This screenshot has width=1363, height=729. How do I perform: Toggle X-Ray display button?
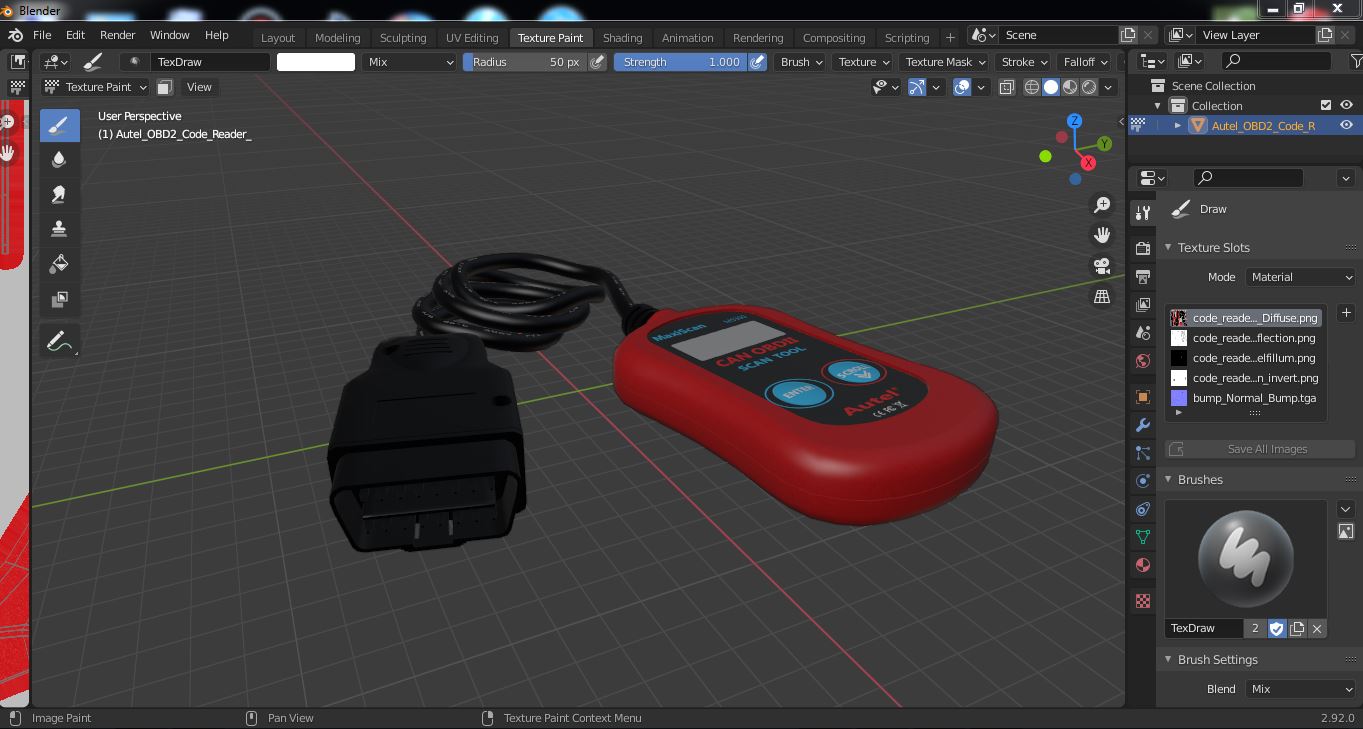(x=1007, y=87)
